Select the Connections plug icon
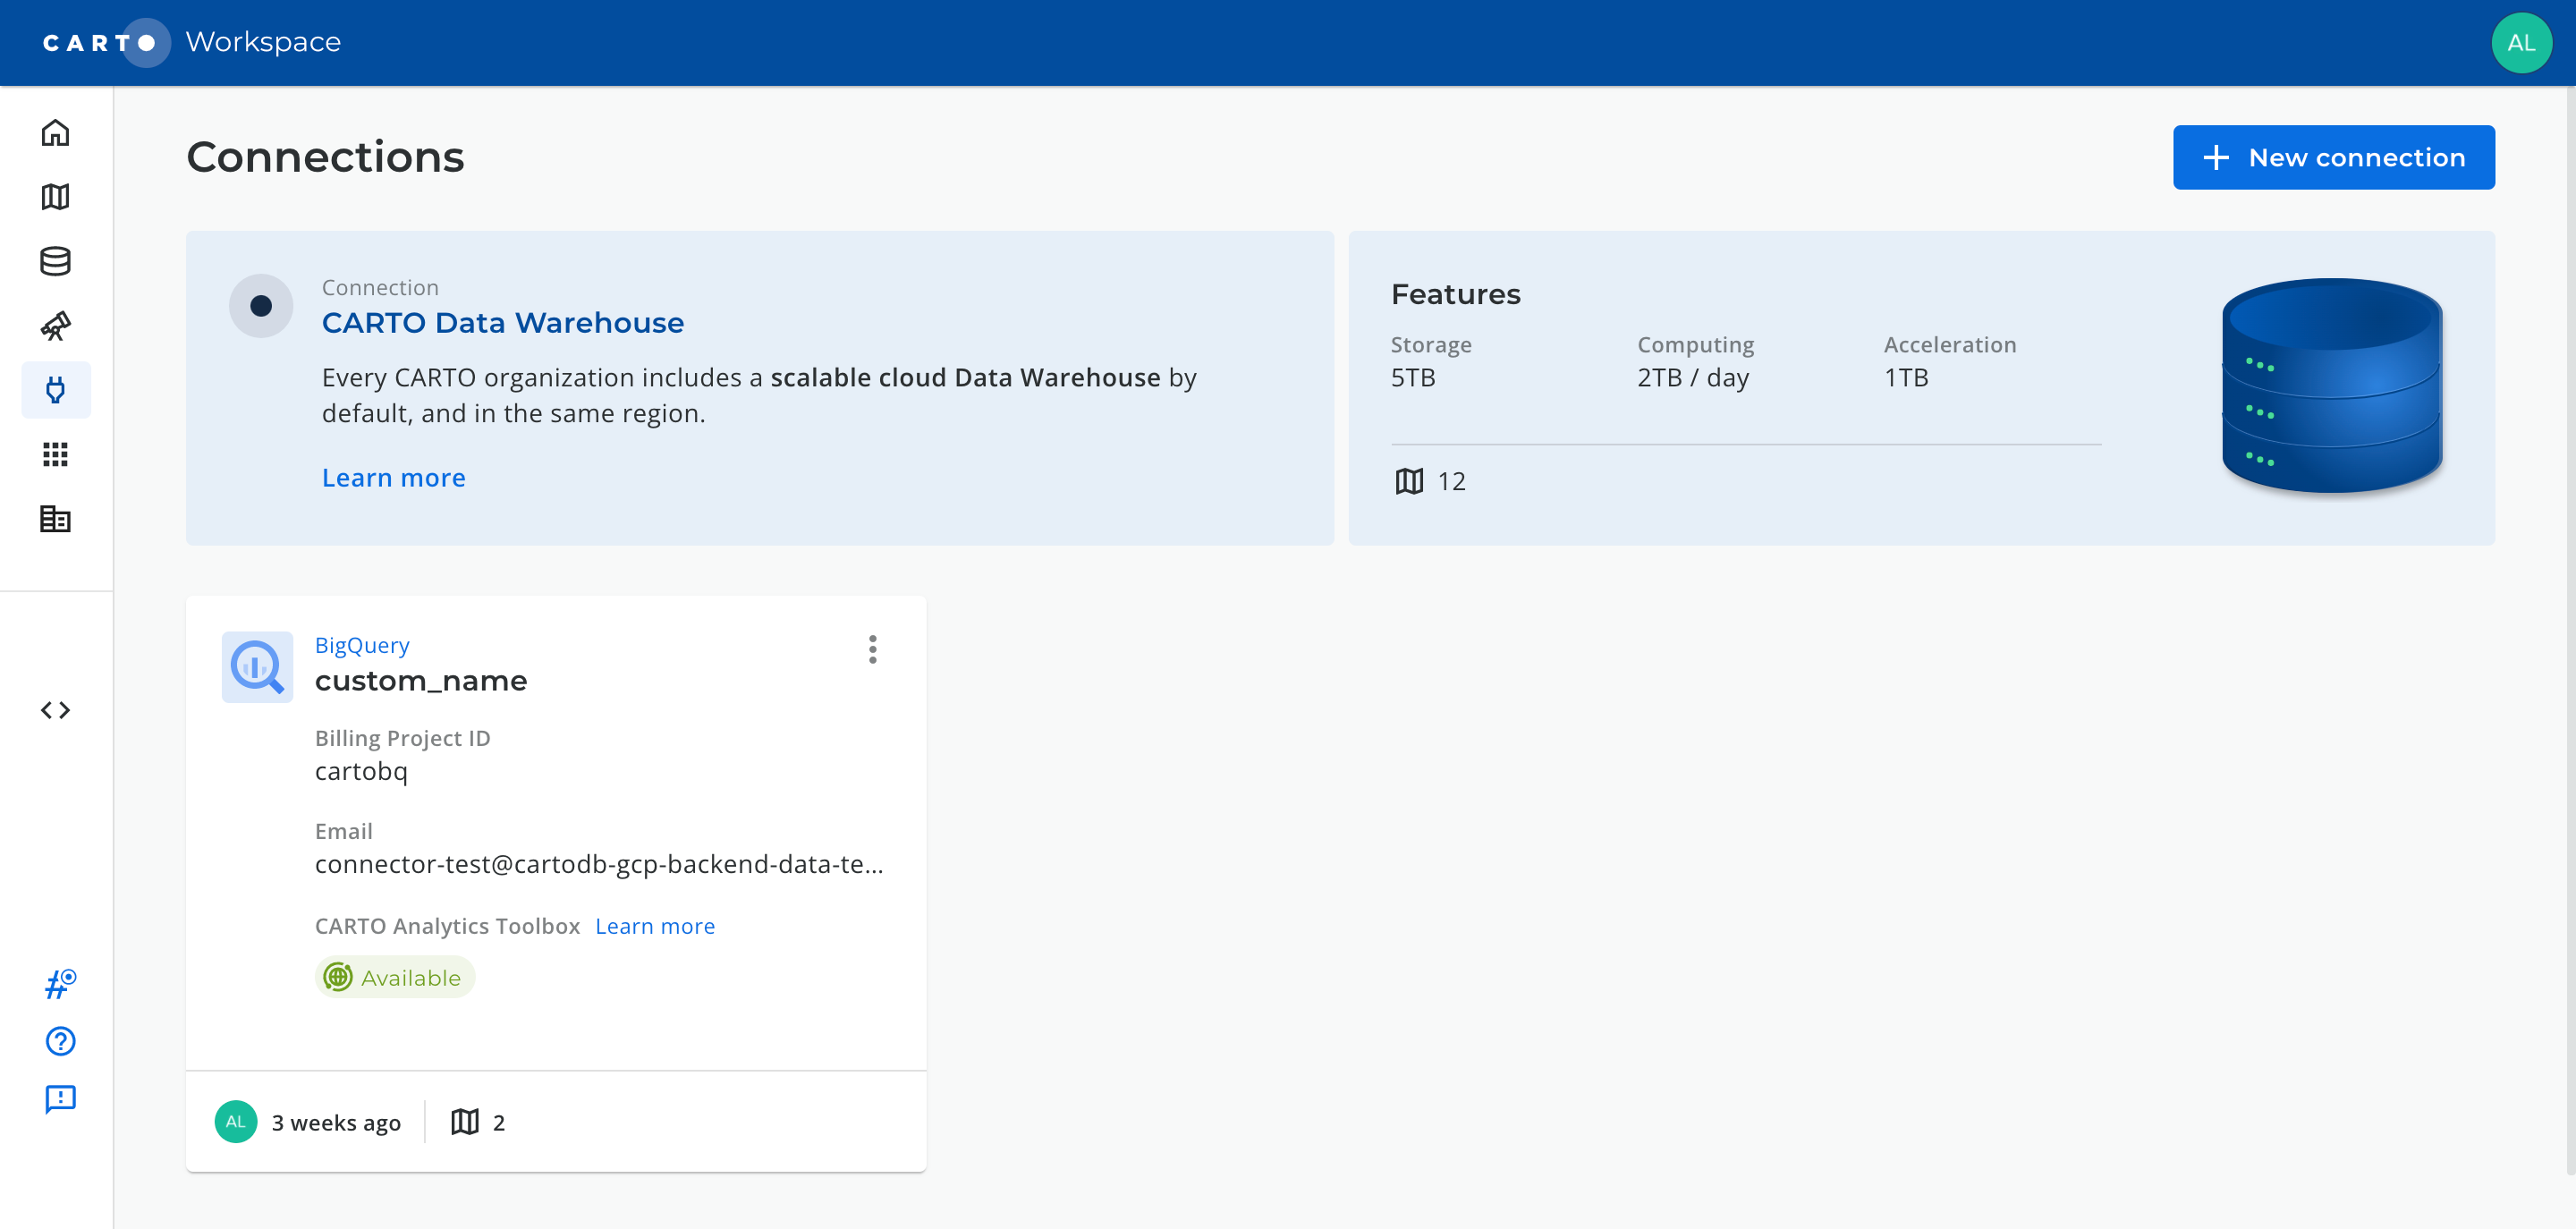The image size is (2576, 1229). click(56, 390)
